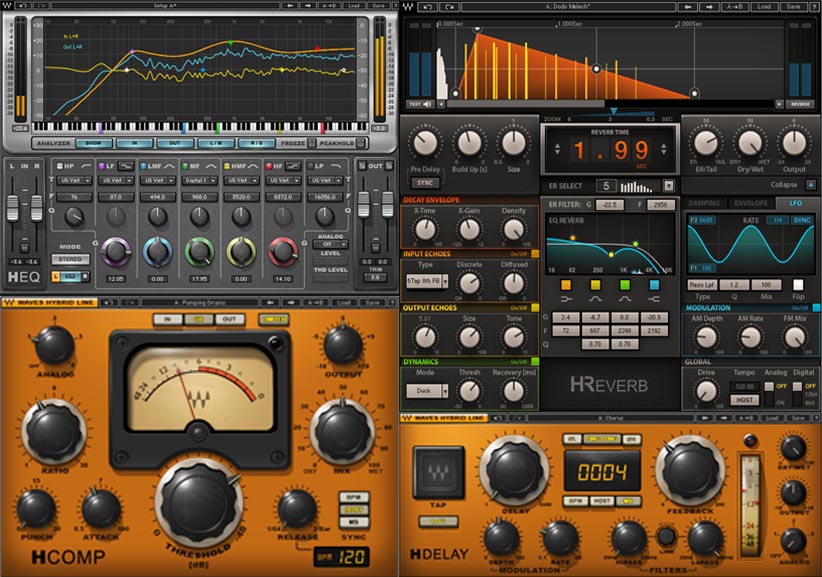Open LFO Type dropdown showing Reso Lpf
The image size is (822, 577).
pos(702,285)
